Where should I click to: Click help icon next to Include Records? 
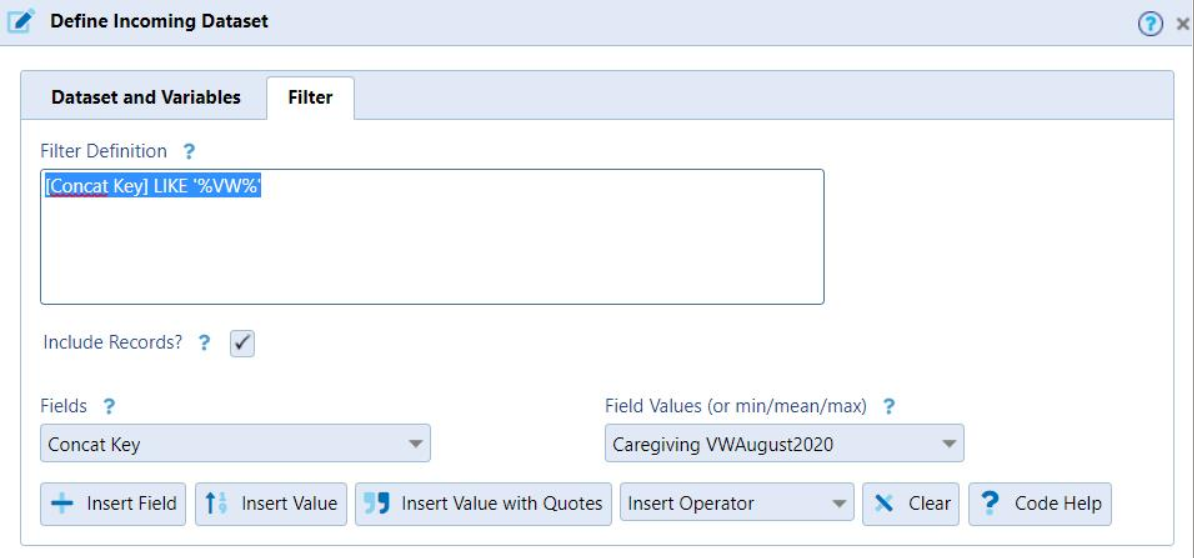click(x=204, y=343)
